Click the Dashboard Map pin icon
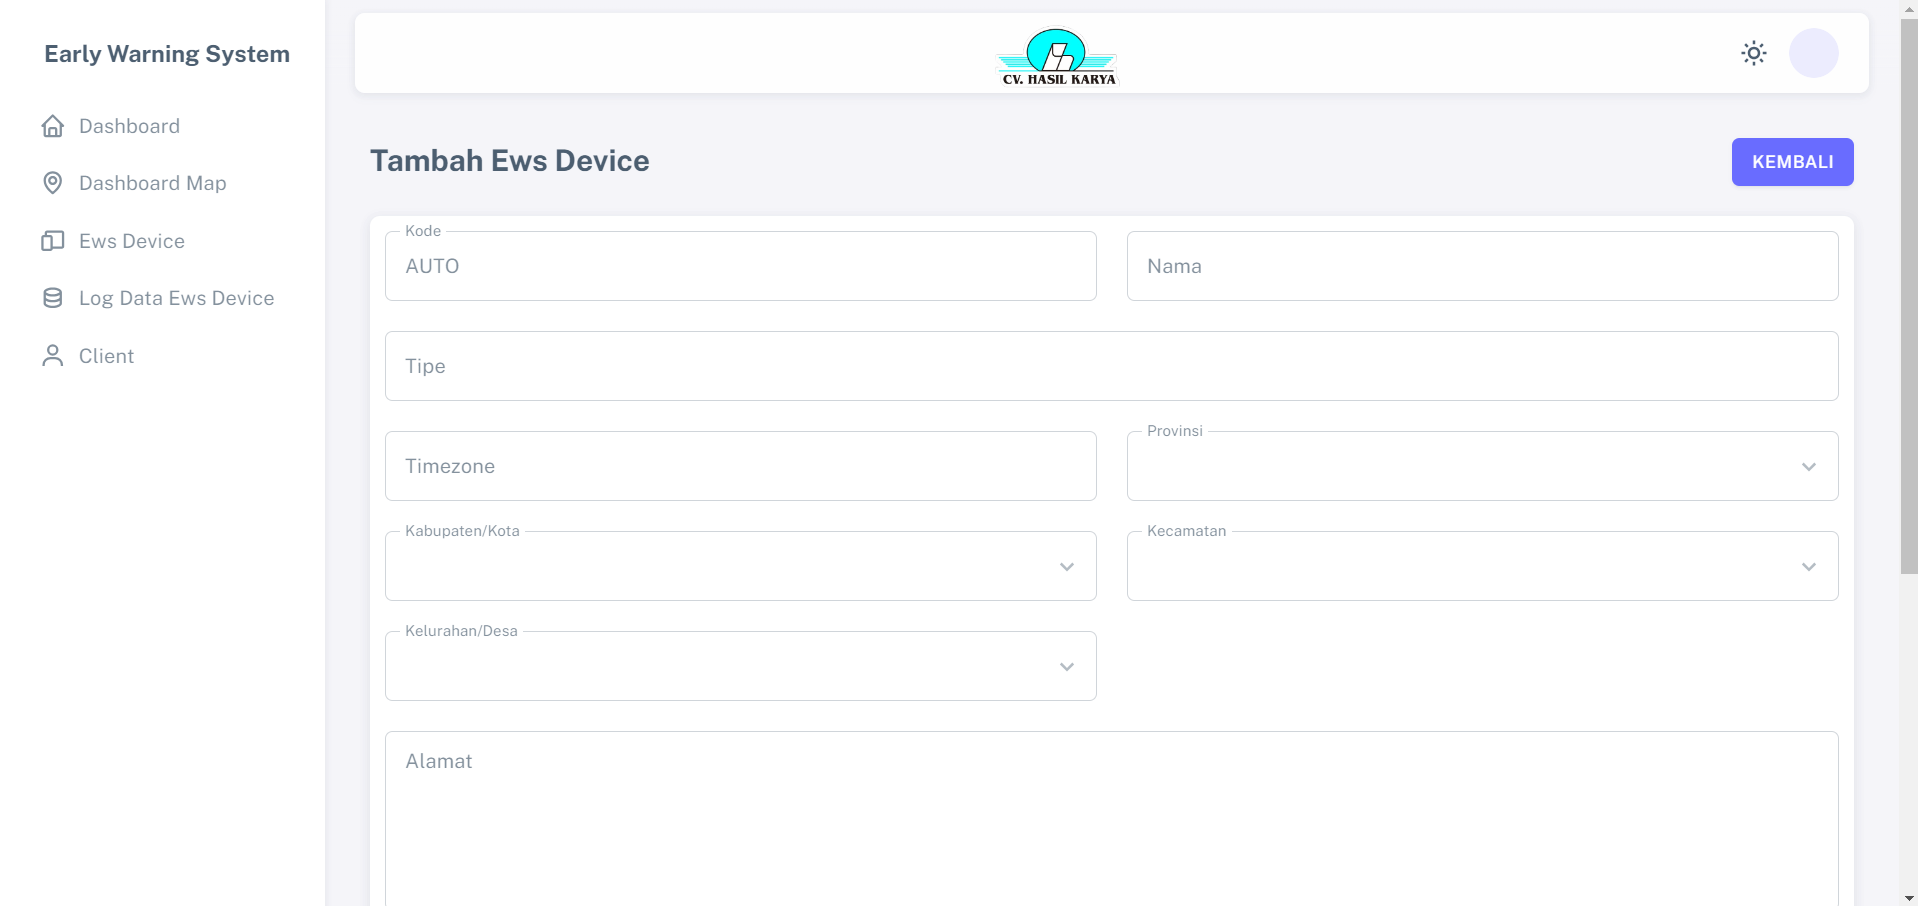 click(x=53, y=183)
